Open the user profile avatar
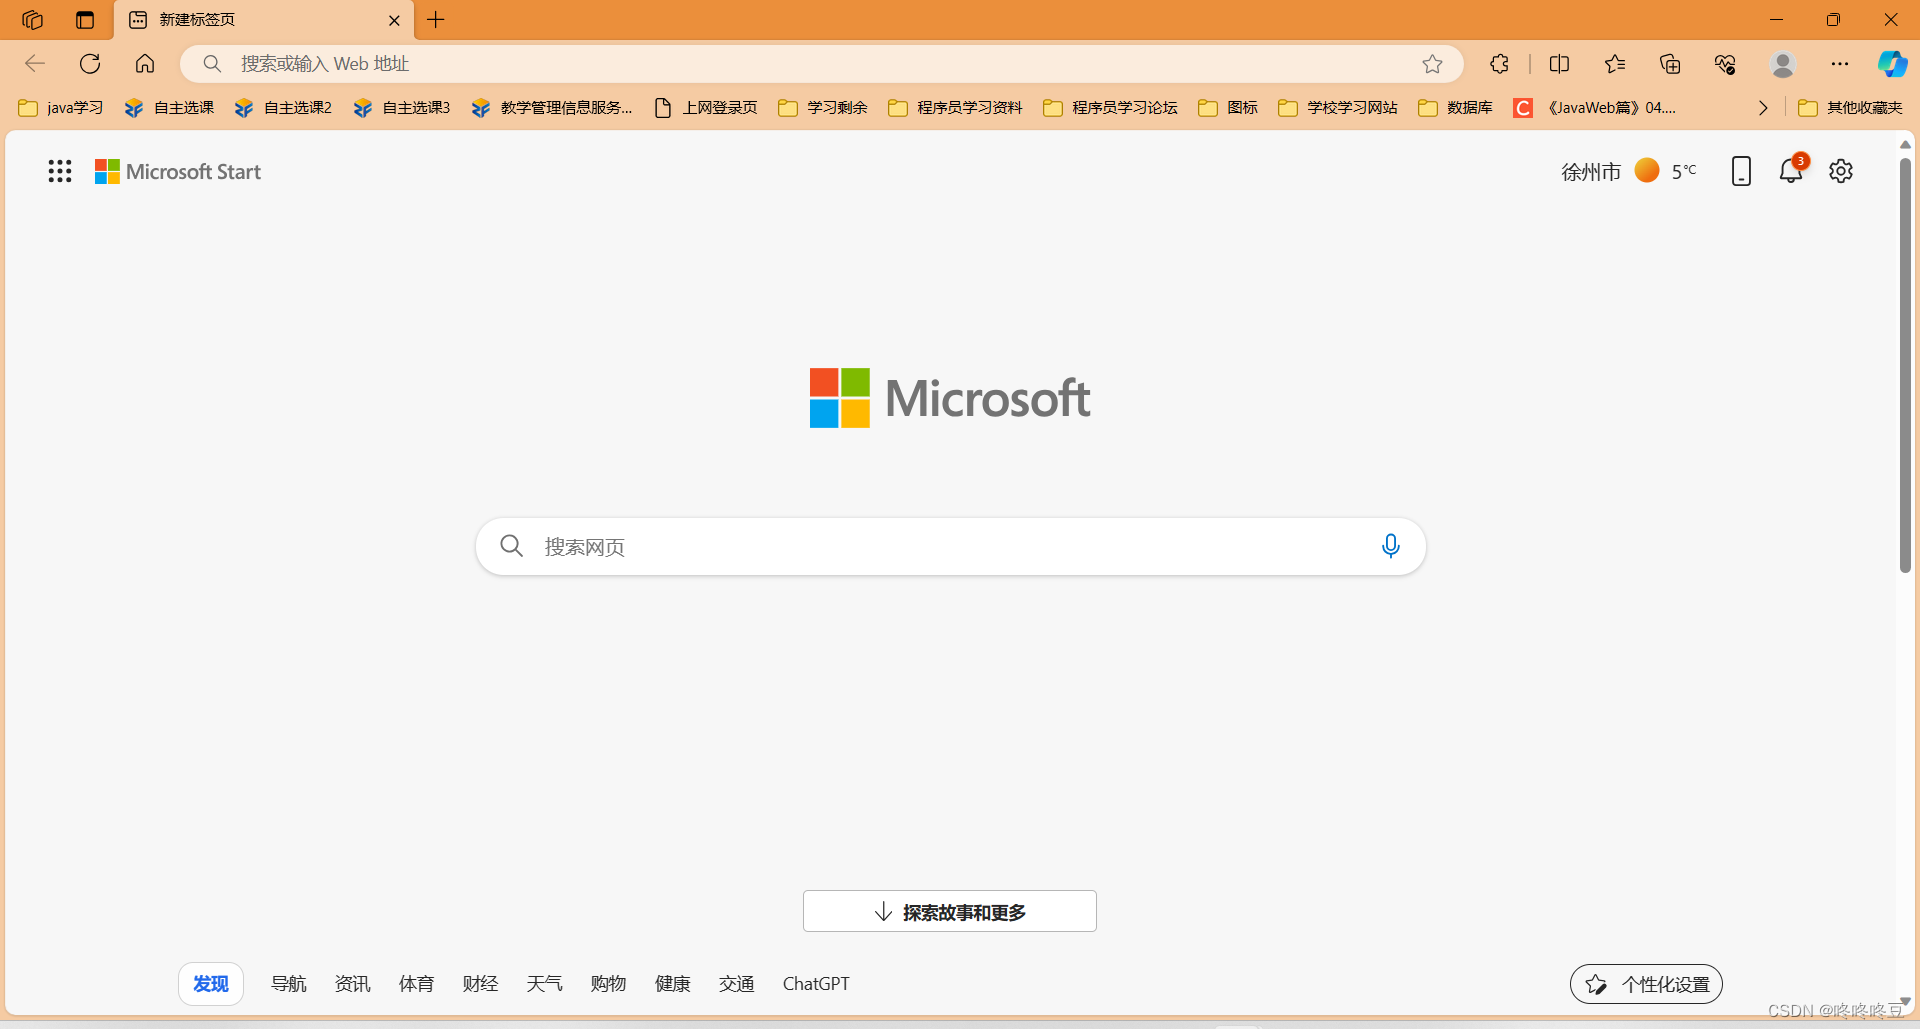The width and height of the screenshot is (1920, 1029). 1783,64
